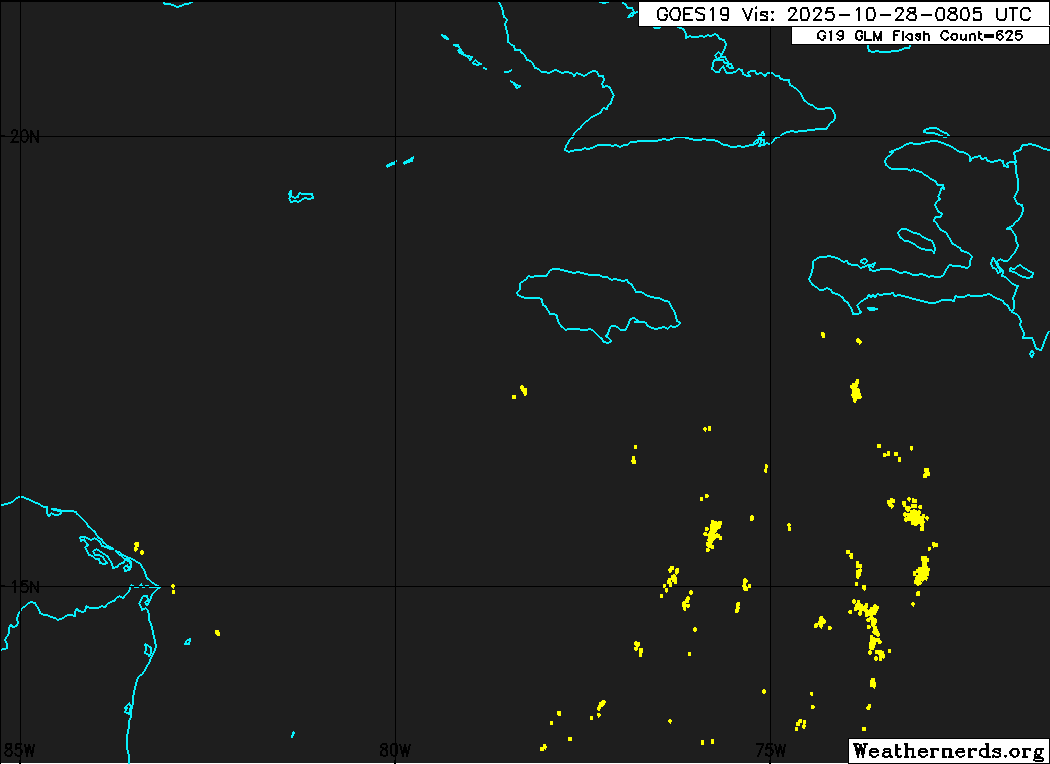Click the 15N and 75W gridline intersection

770,586
